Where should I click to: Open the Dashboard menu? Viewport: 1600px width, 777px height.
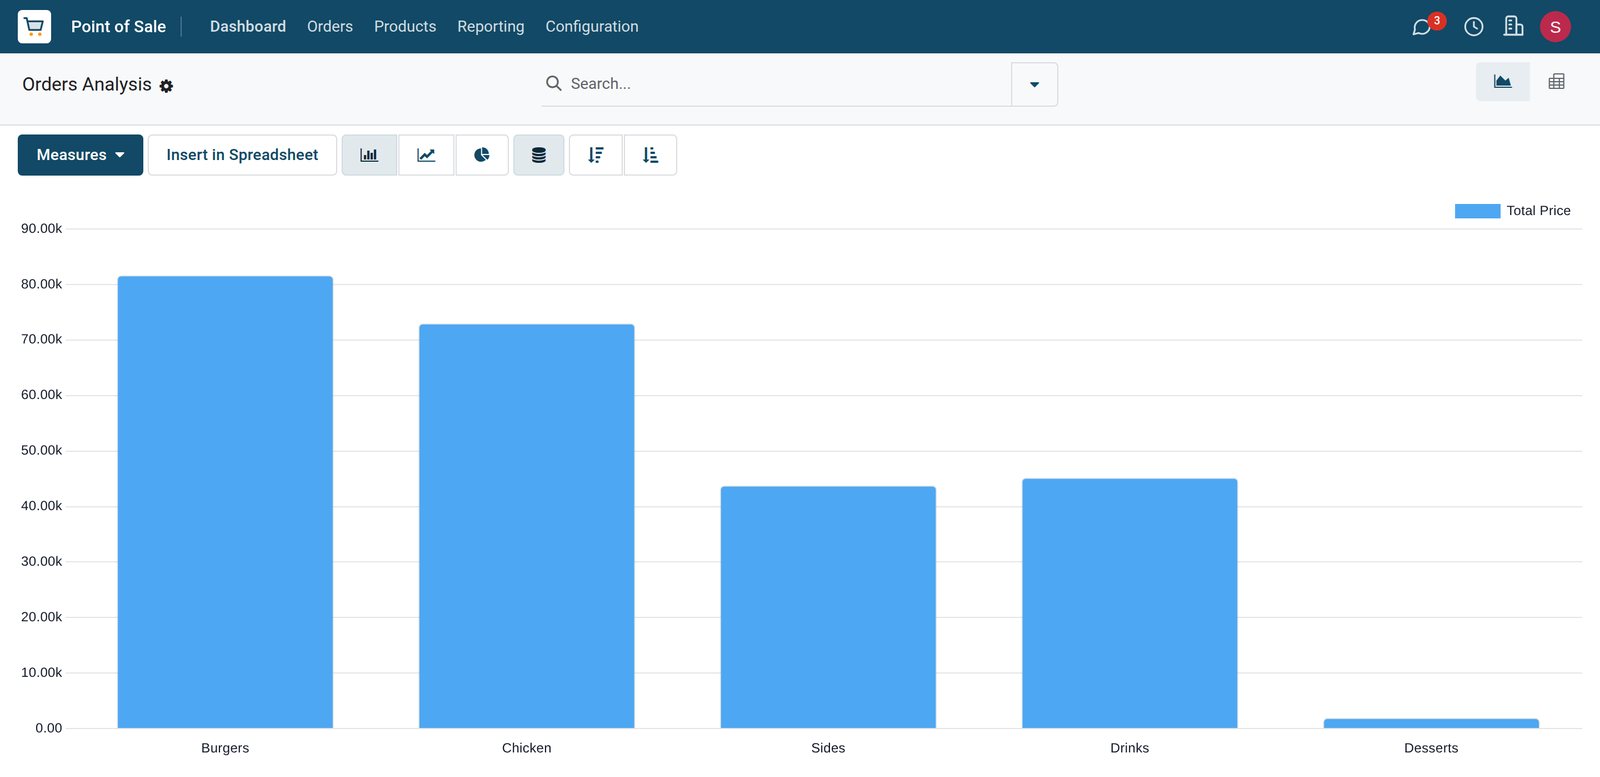pyautogui.click(x=248, y=26)
